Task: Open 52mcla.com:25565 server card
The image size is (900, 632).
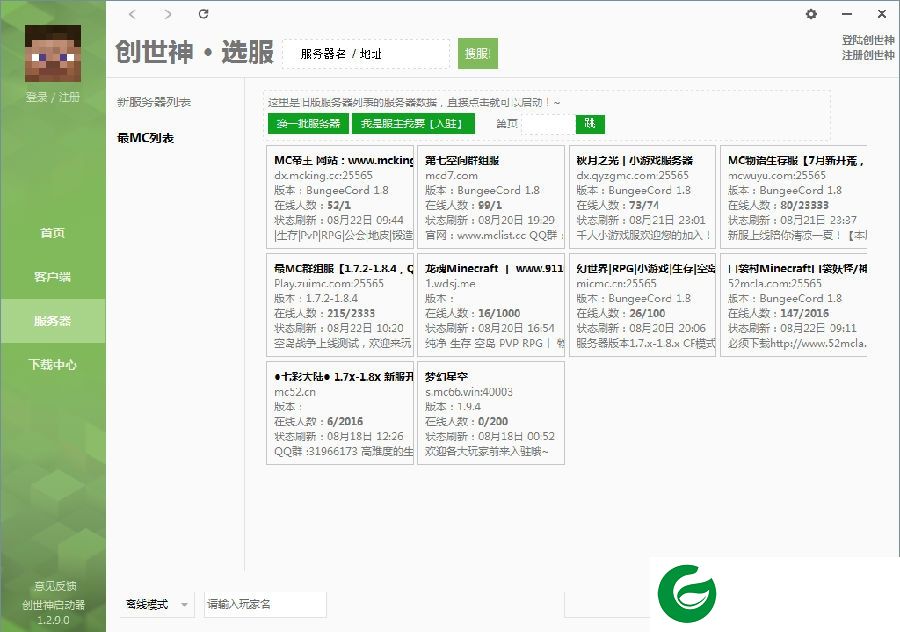Action: pyautogui.click(x=794, y=305)
